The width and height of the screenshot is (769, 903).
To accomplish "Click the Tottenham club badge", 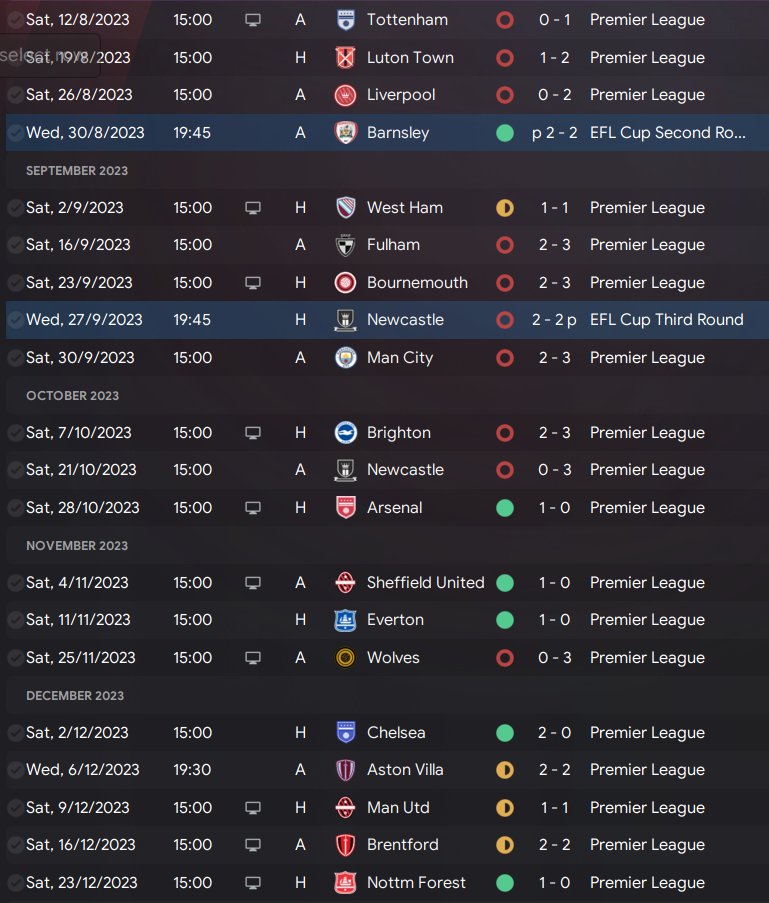I will point(346,20).
